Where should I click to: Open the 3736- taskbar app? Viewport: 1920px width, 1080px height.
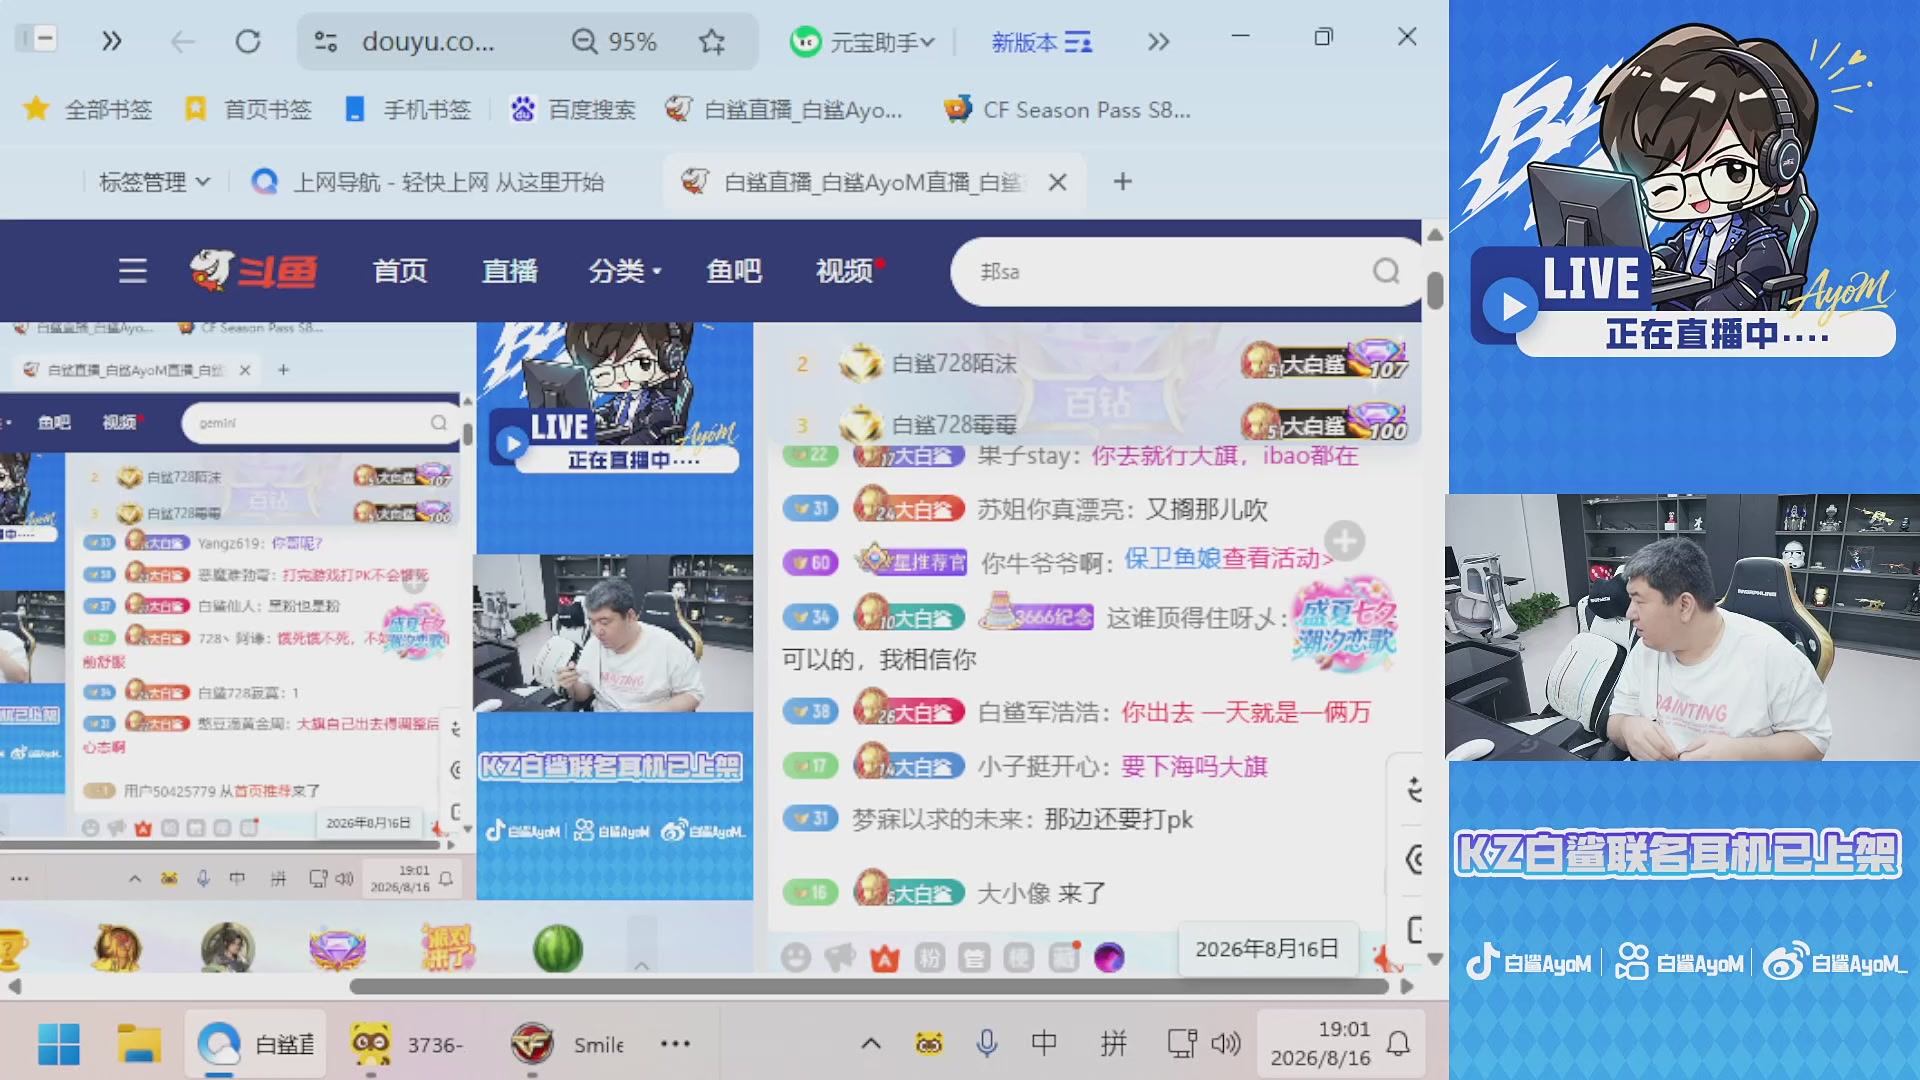(x=407, y=1045)
